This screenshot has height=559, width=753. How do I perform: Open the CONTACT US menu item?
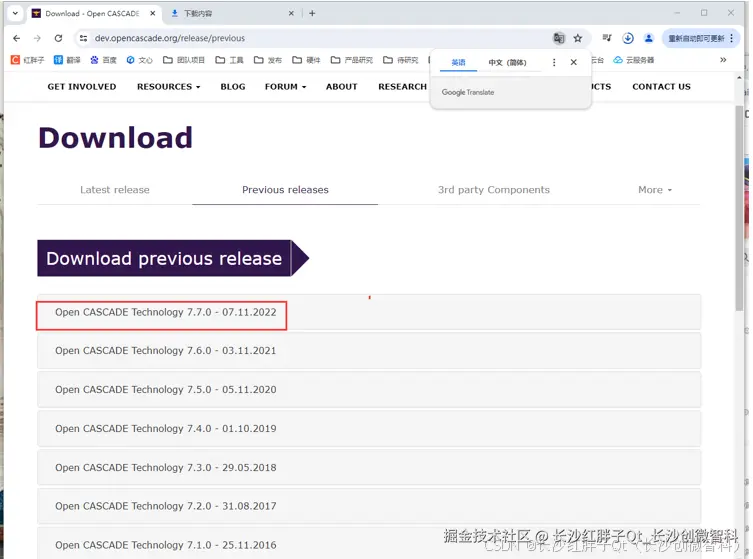[x=661, y=86]
